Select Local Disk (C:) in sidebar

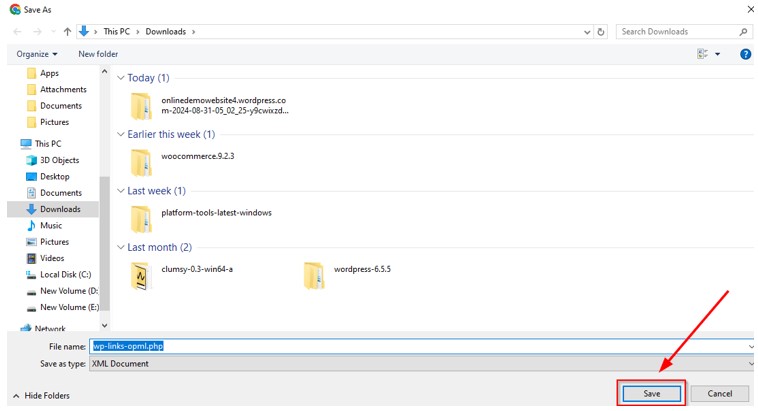(x=65, y=274)
